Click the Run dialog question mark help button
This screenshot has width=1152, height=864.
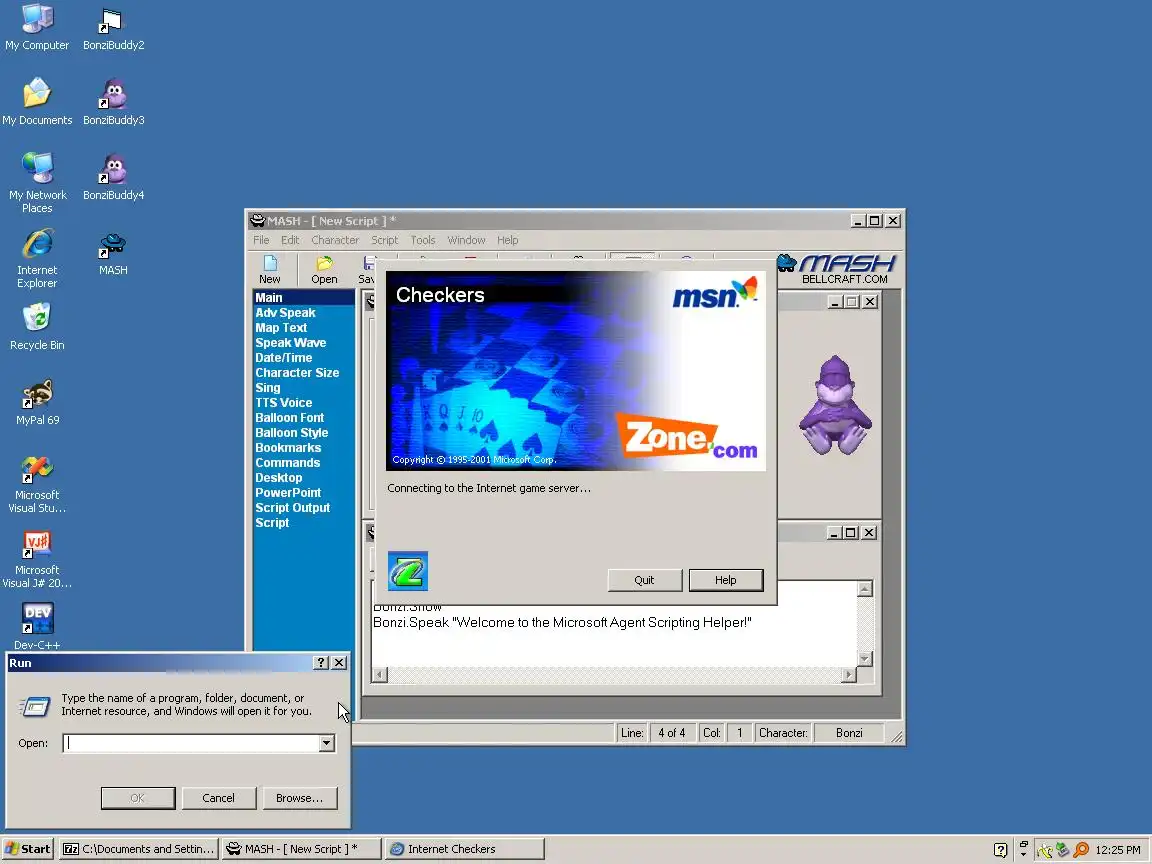pyautogui.click(x=320, y=663)
